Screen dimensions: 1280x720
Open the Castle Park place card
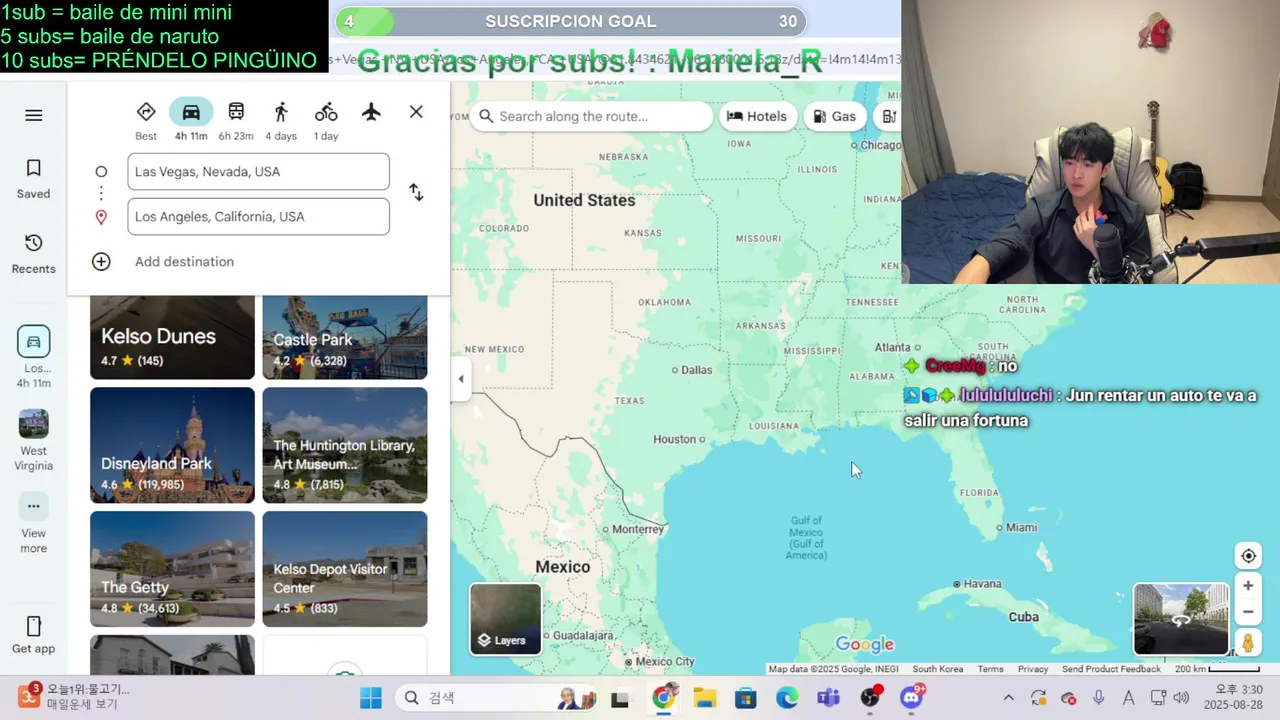tap(345, 338)
